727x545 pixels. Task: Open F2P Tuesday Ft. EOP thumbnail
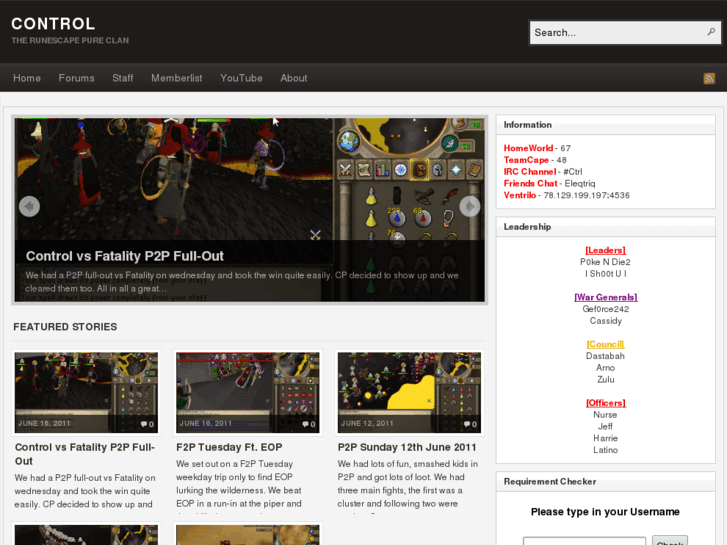coord(248,392)
